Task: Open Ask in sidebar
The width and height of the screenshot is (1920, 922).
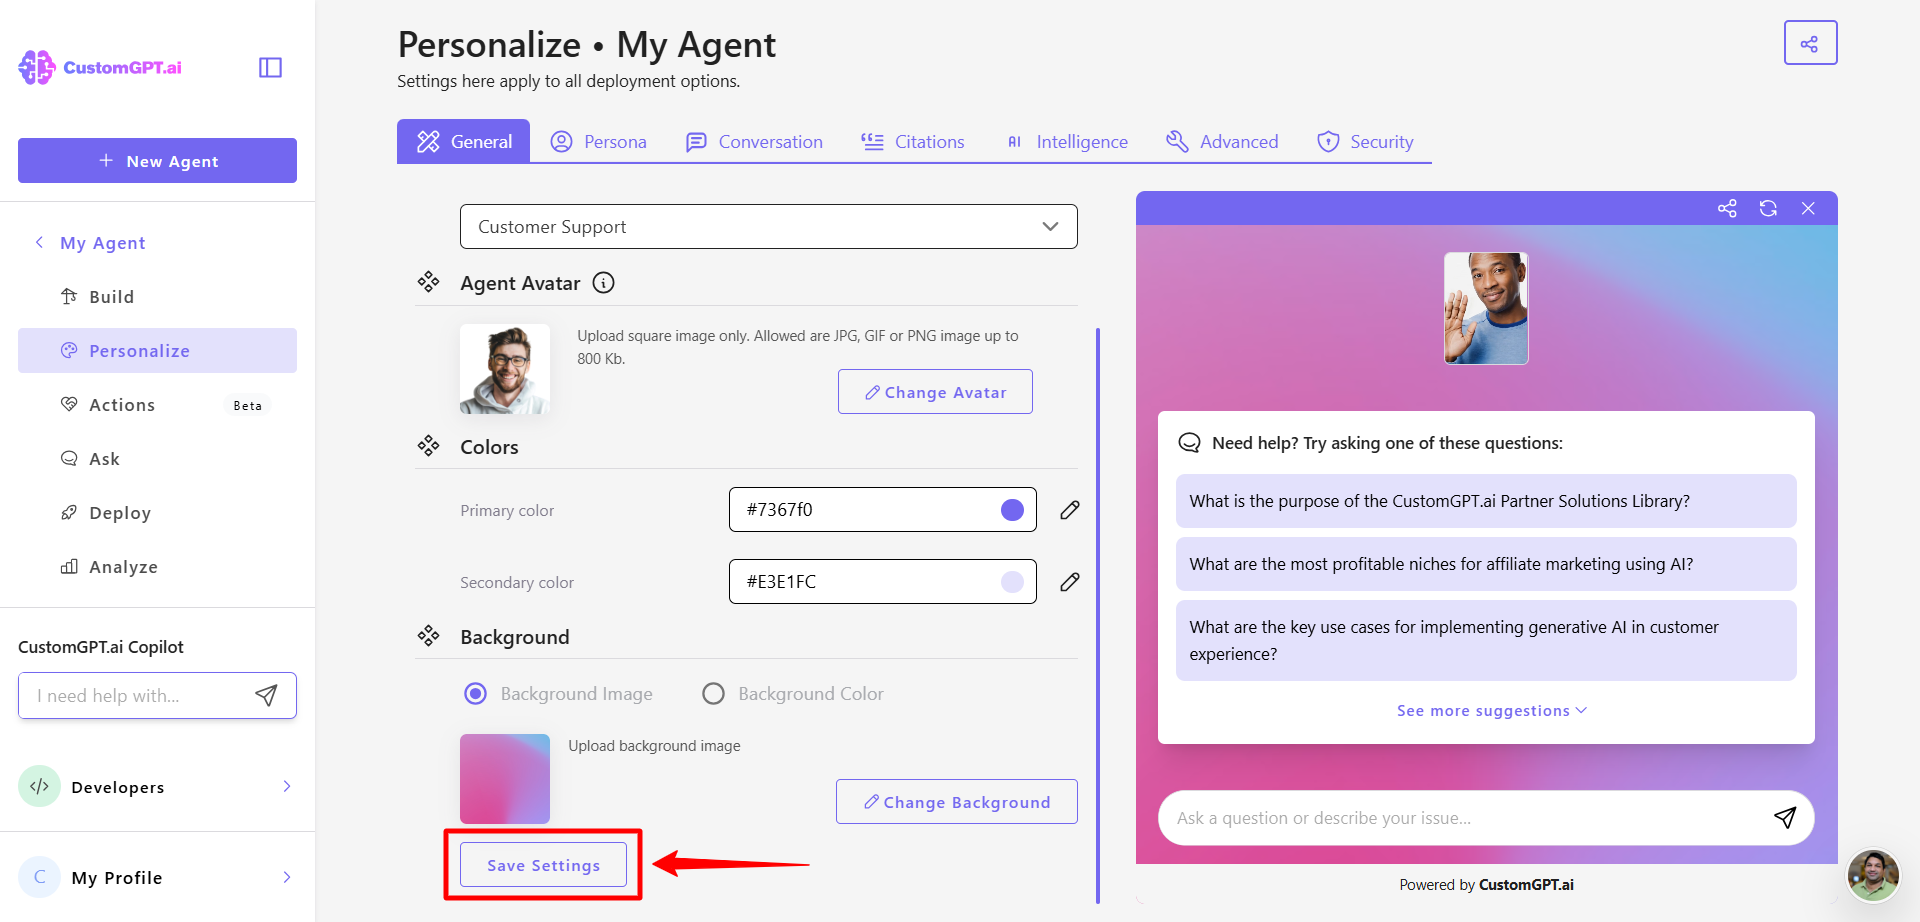Action: [157, 459]
